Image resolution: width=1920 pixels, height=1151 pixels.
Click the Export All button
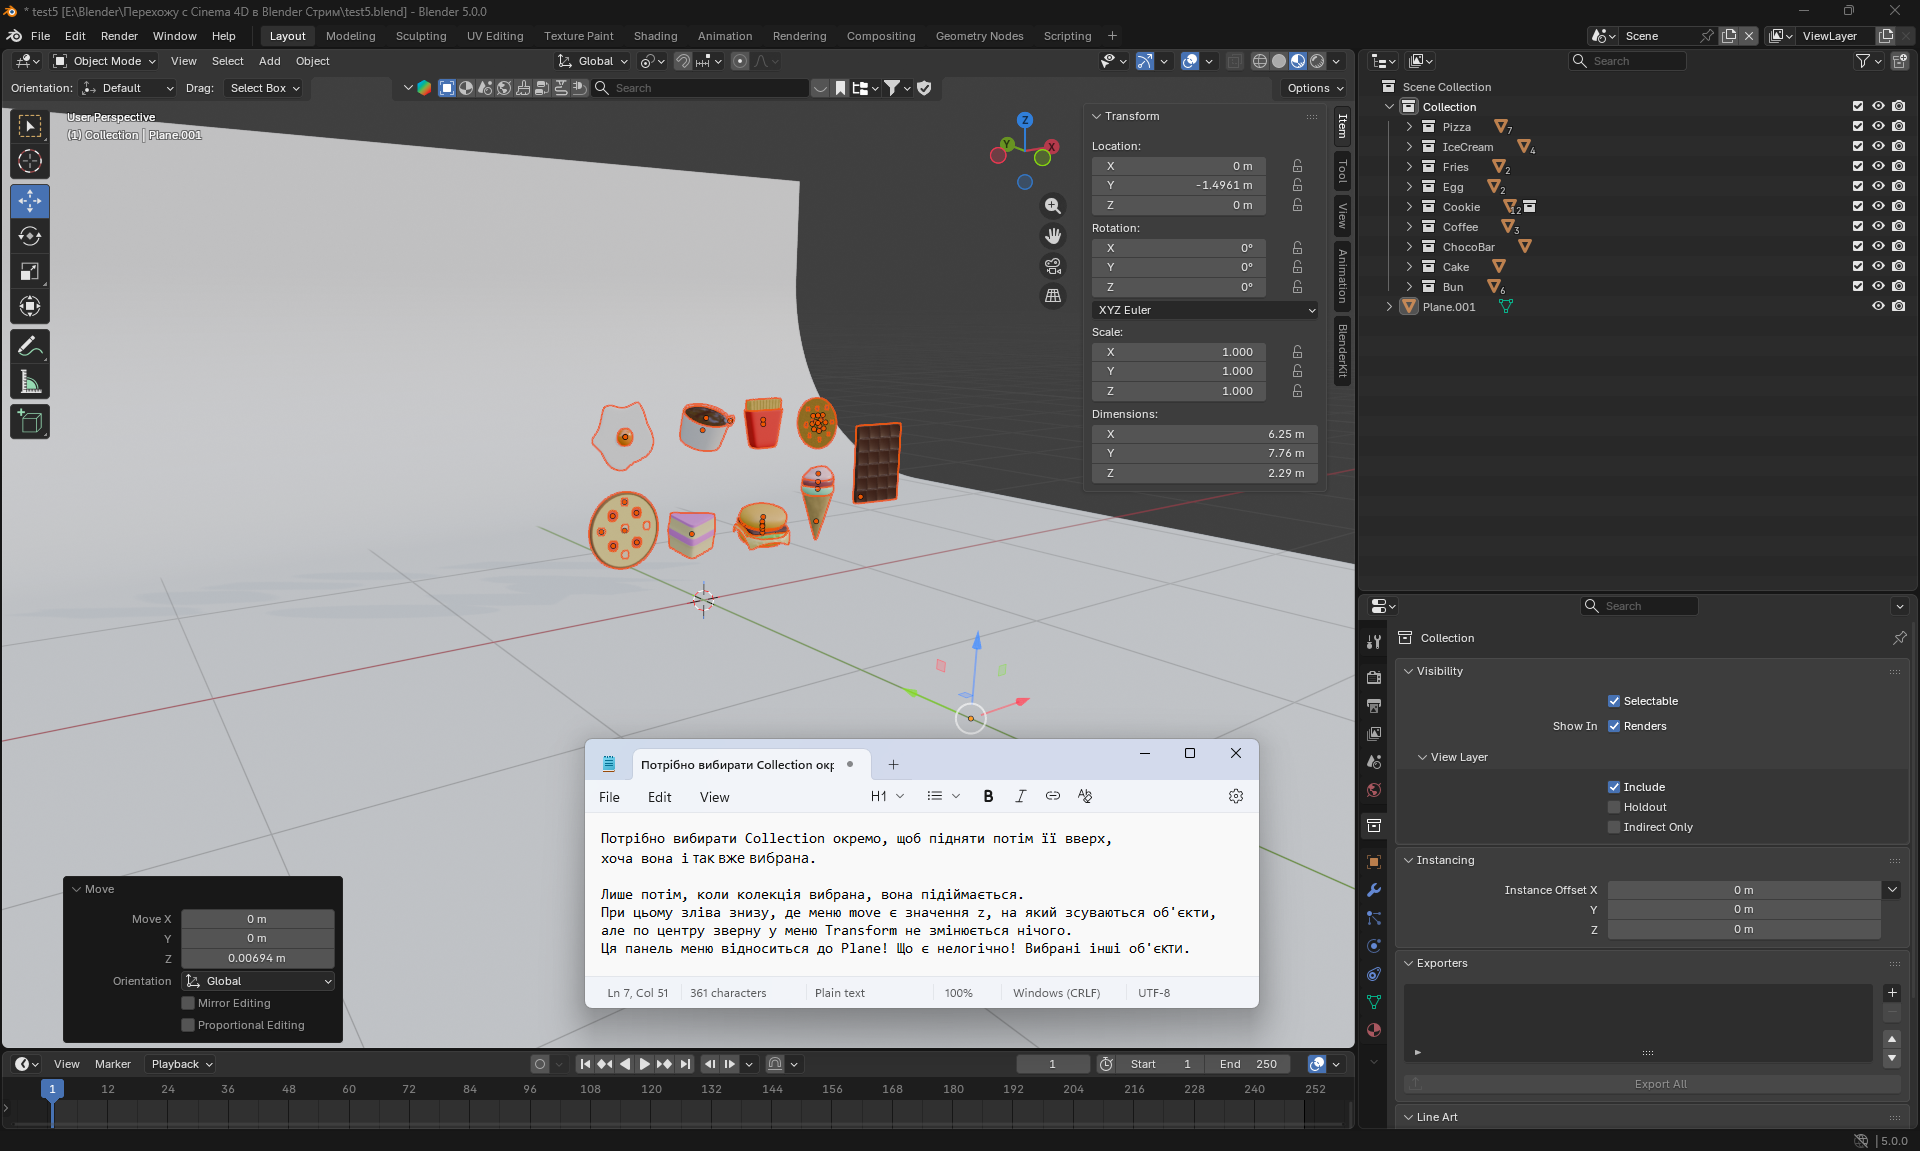tap(1659, 1084)
